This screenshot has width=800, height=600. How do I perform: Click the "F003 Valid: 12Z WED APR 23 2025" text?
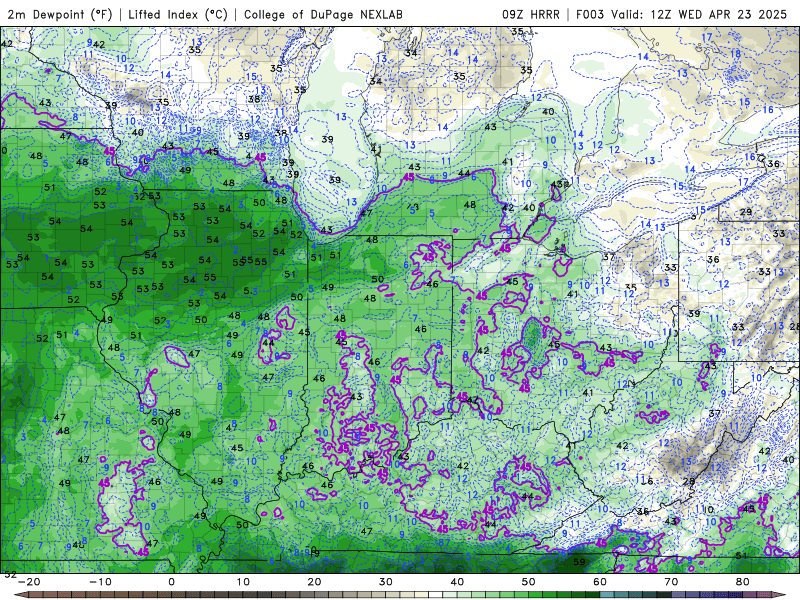click(682, 14)
